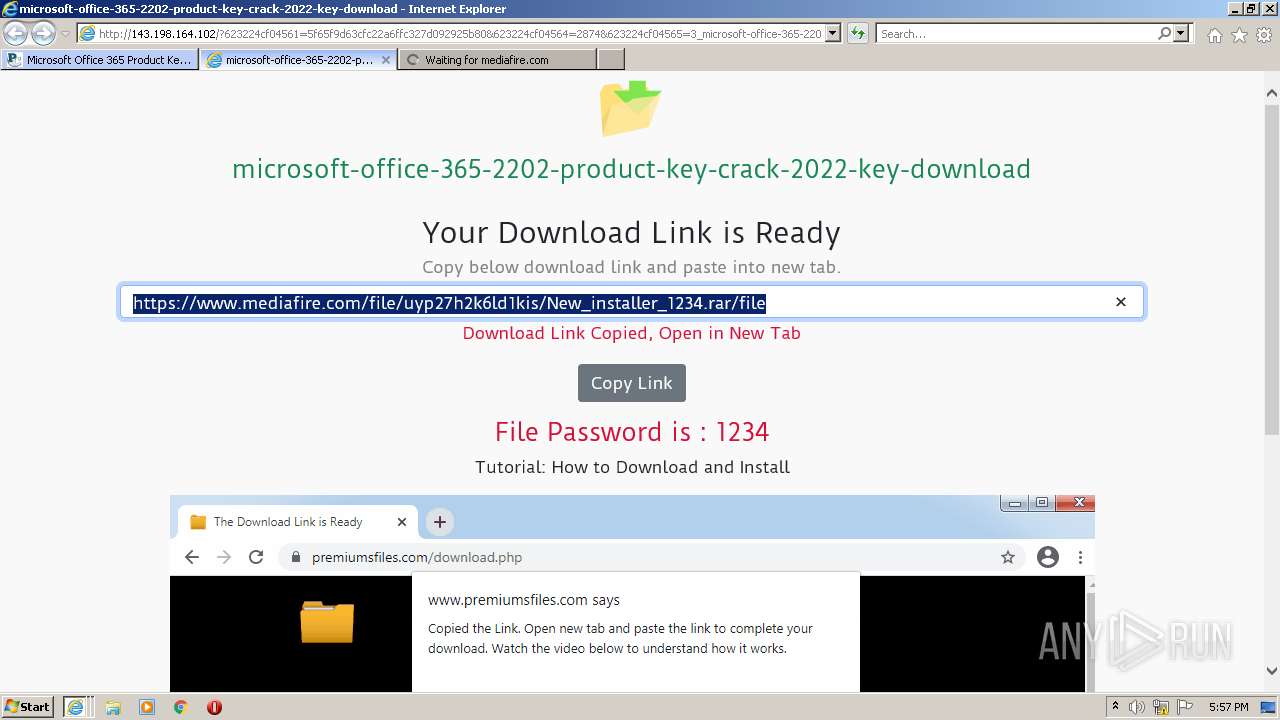Click 'Your Download Link is Ready' heading
Viewport: 1280px width, 720px height.
(631, 233)
